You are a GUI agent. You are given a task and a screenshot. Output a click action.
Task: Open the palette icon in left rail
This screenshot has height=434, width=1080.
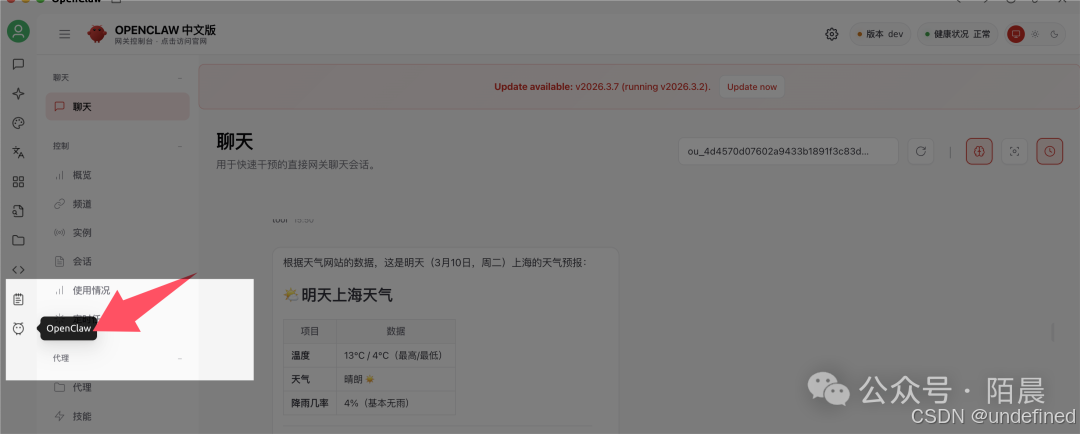tap(19, 123)
